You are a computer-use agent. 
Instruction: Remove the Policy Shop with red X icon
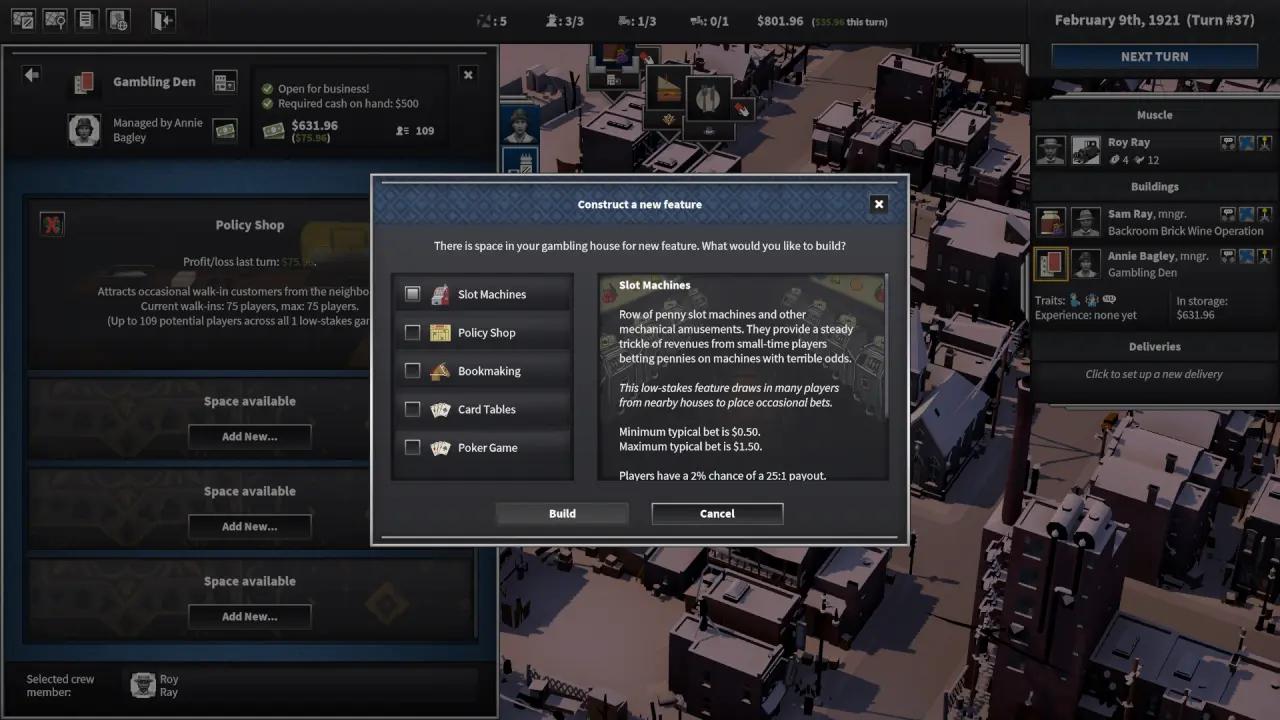click(x=52, y=225)
